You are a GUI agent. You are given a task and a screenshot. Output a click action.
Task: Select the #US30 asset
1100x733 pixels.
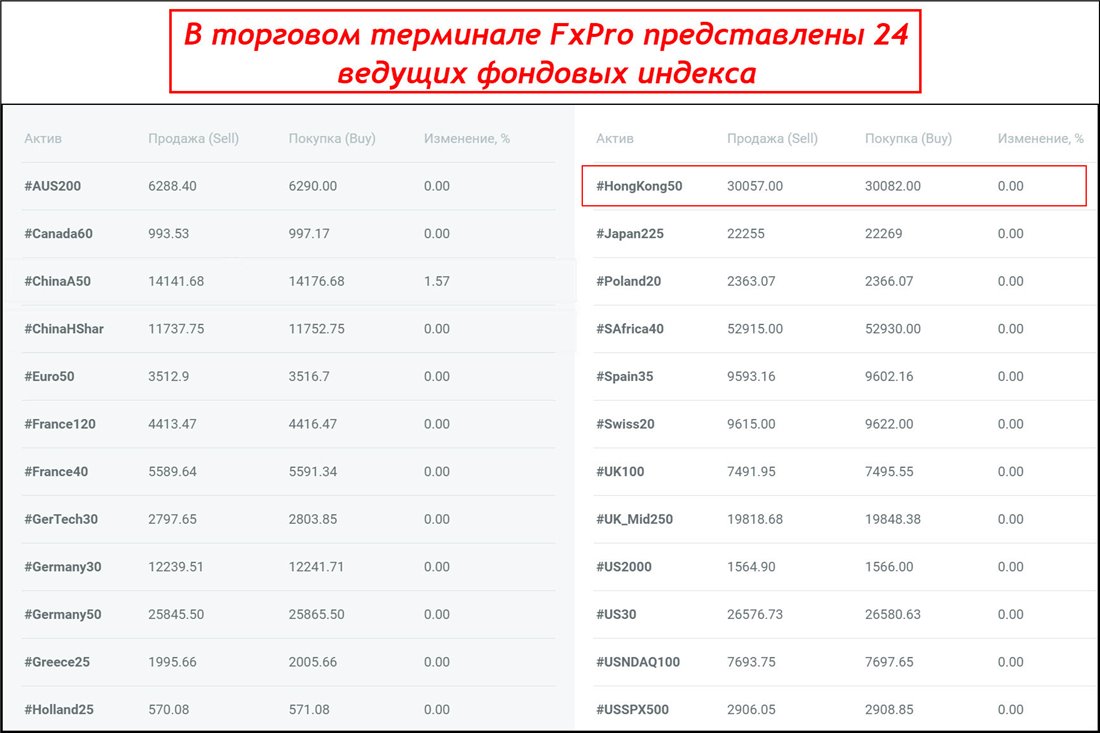616,614
